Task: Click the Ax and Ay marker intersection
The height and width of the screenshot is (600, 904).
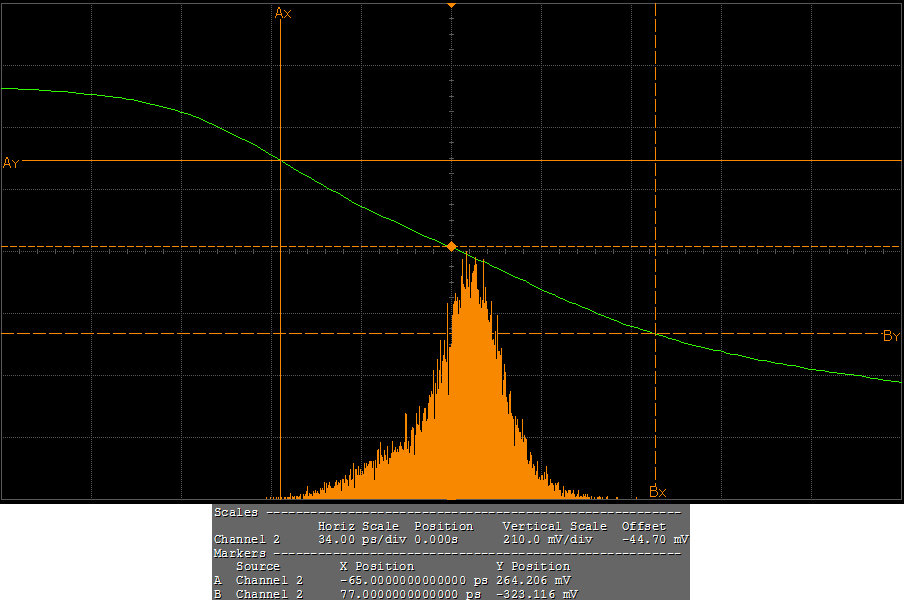Action: 281,160
